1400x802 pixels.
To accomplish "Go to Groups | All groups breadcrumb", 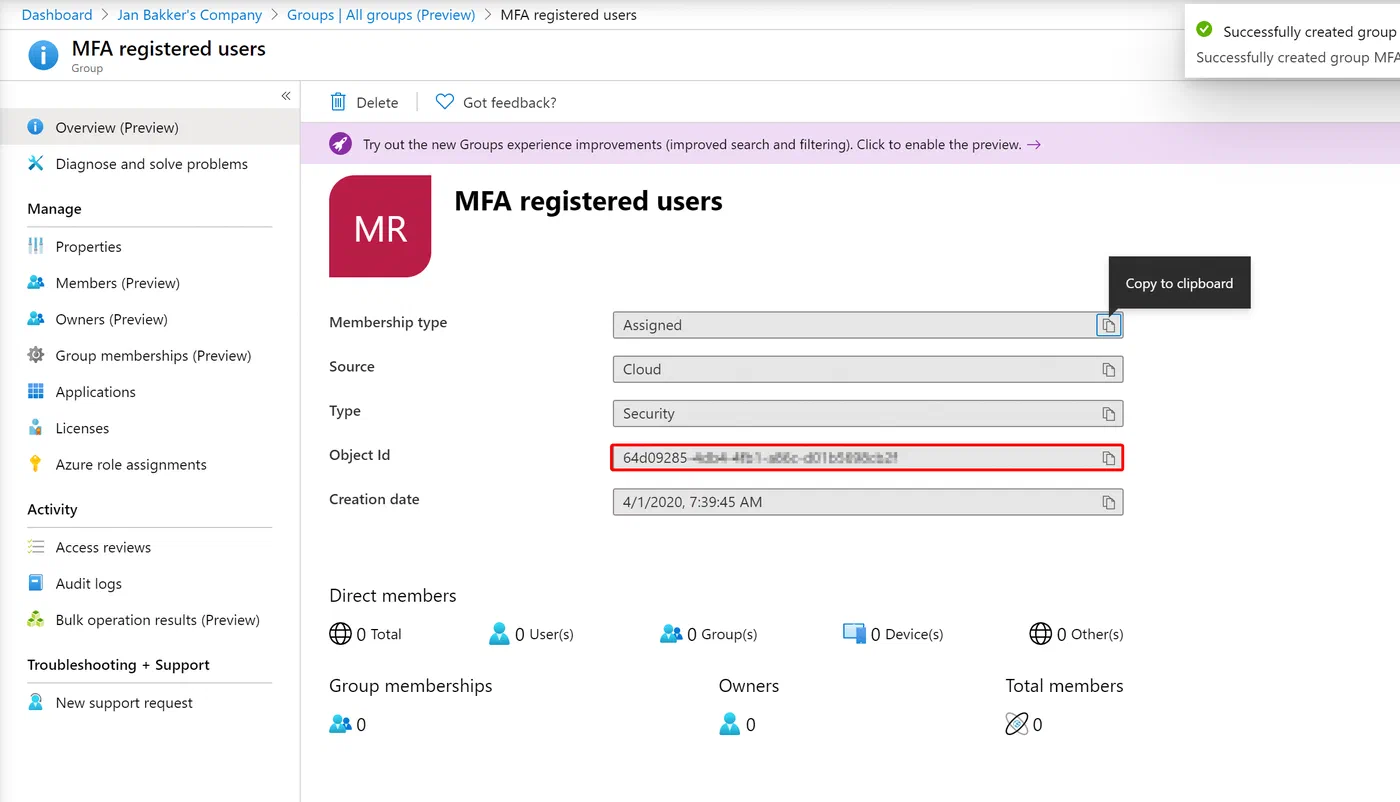I will point(381,15).
